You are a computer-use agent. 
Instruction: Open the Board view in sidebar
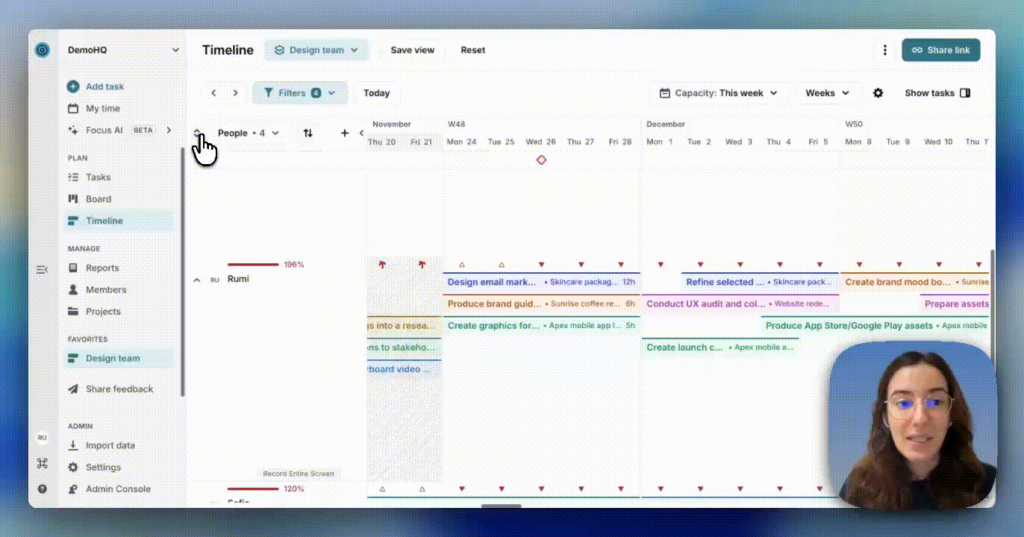pos(98,199)
